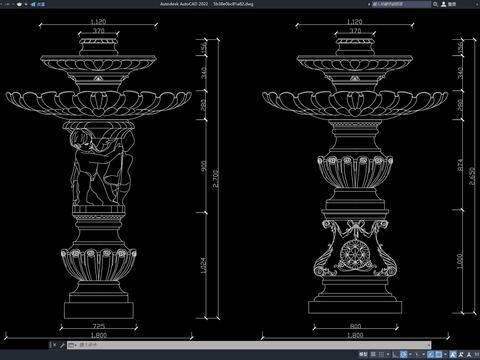Open object snap settings dropdown arrow
480x360 pixels.
click(x=445, y=354)
